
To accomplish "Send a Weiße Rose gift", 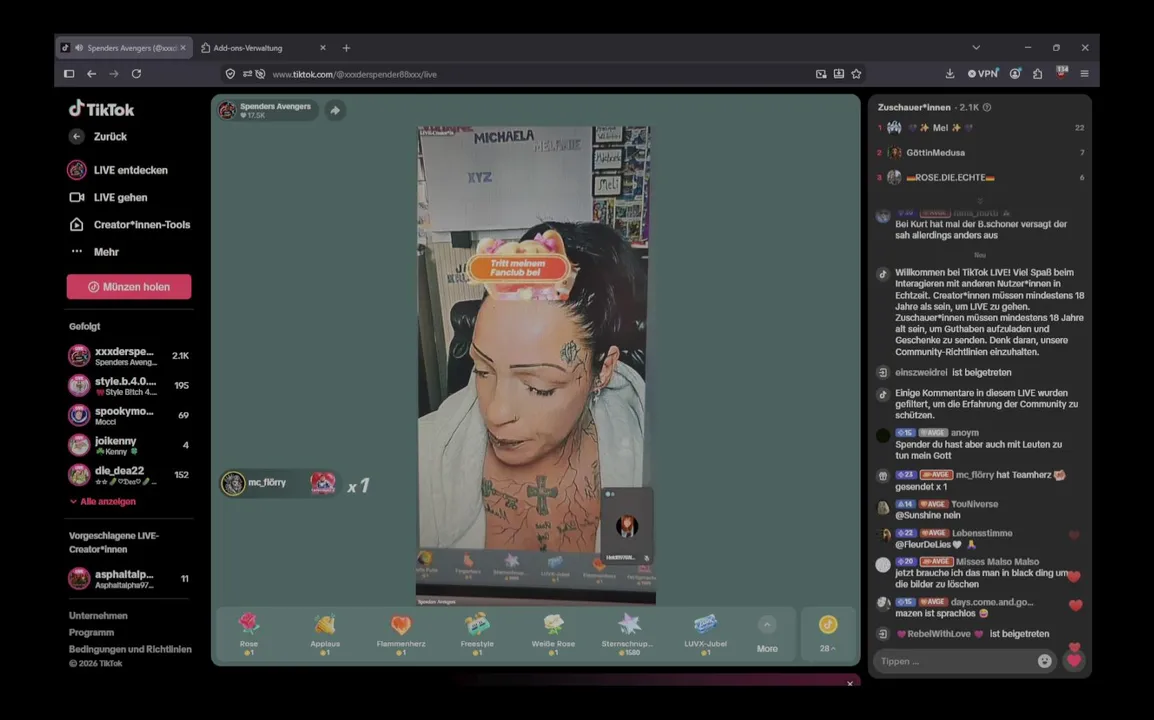I will click(553, 634).
